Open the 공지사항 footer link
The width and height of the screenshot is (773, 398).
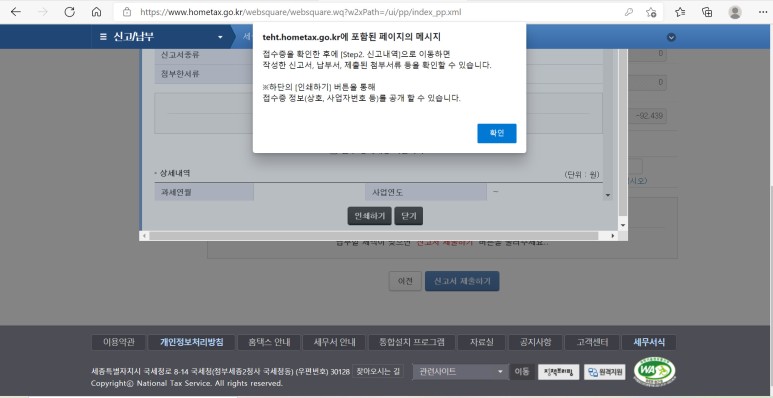(535, 342)
